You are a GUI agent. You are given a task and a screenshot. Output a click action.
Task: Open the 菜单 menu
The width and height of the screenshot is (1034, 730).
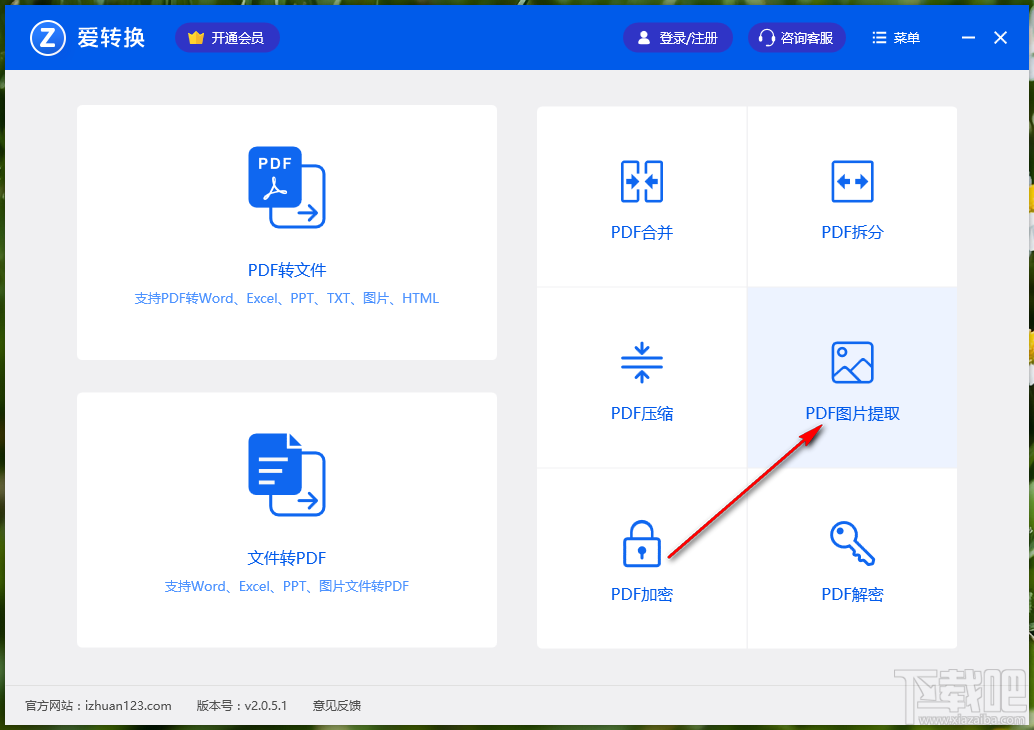click(x=894, y=37)
